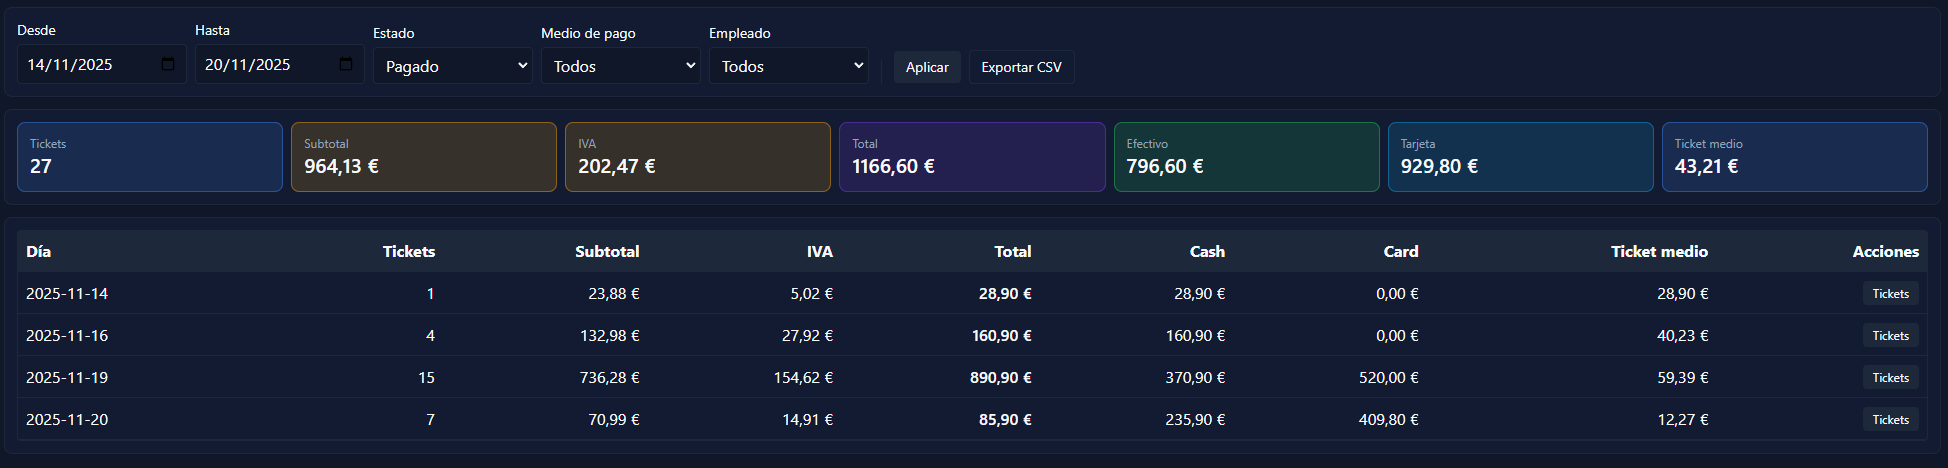Open calendar picker in Hasta date field
This screenshot has height=468, width=1948.
tap(346, 65)
